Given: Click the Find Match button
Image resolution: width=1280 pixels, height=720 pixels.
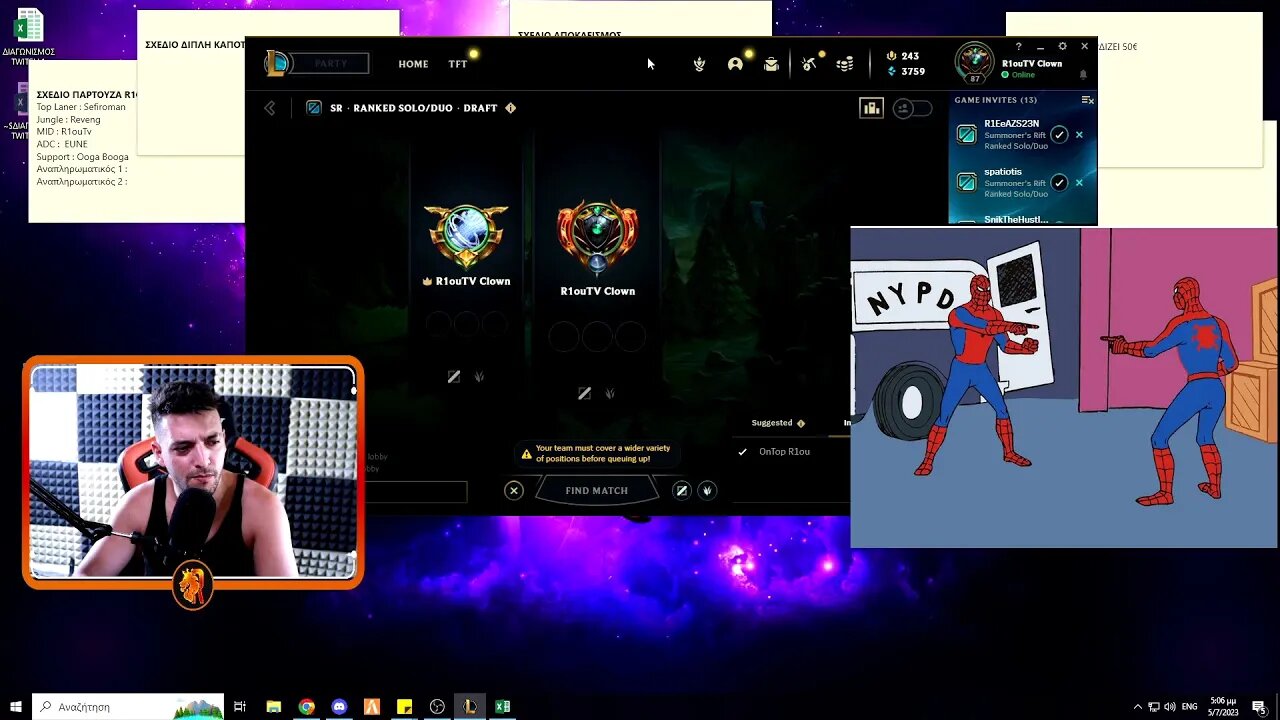Looking at the screenshot, I should pyautogui.click(x=597, y=491).
